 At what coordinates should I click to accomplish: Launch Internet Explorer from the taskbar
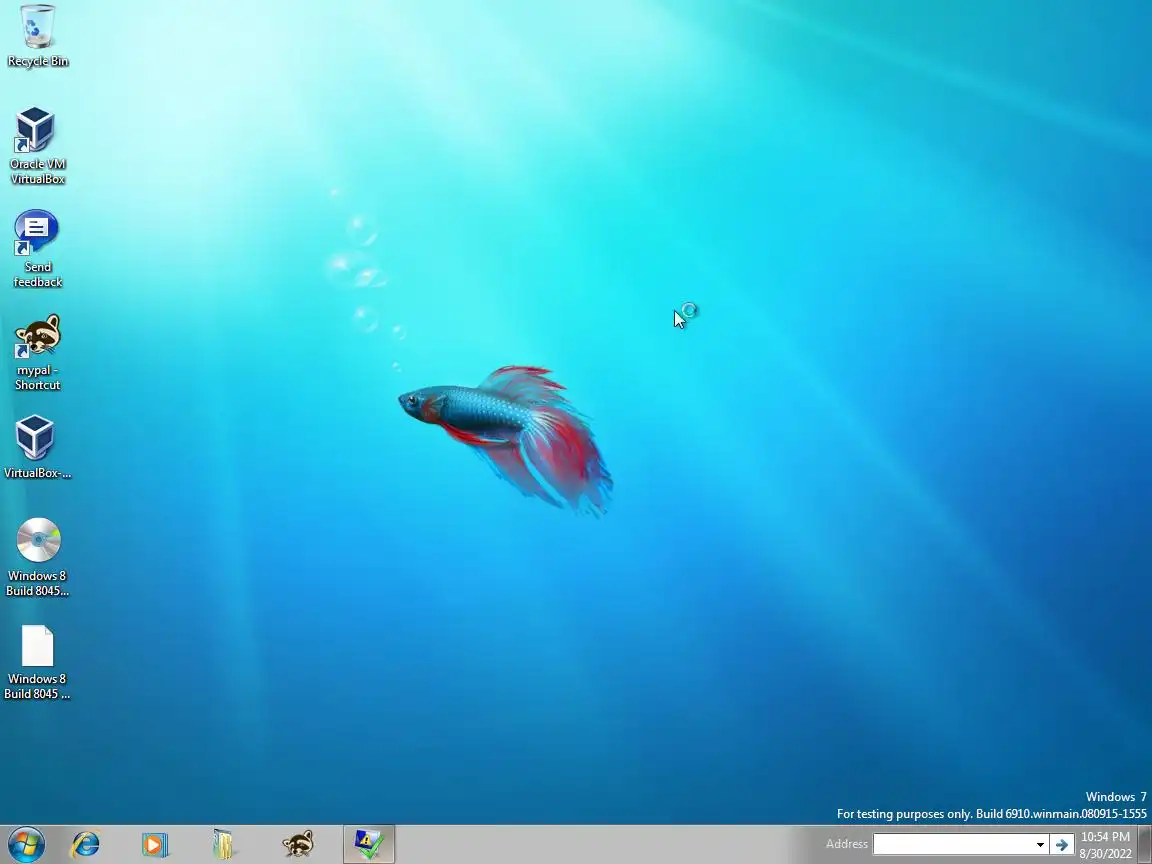coord(85,844)
